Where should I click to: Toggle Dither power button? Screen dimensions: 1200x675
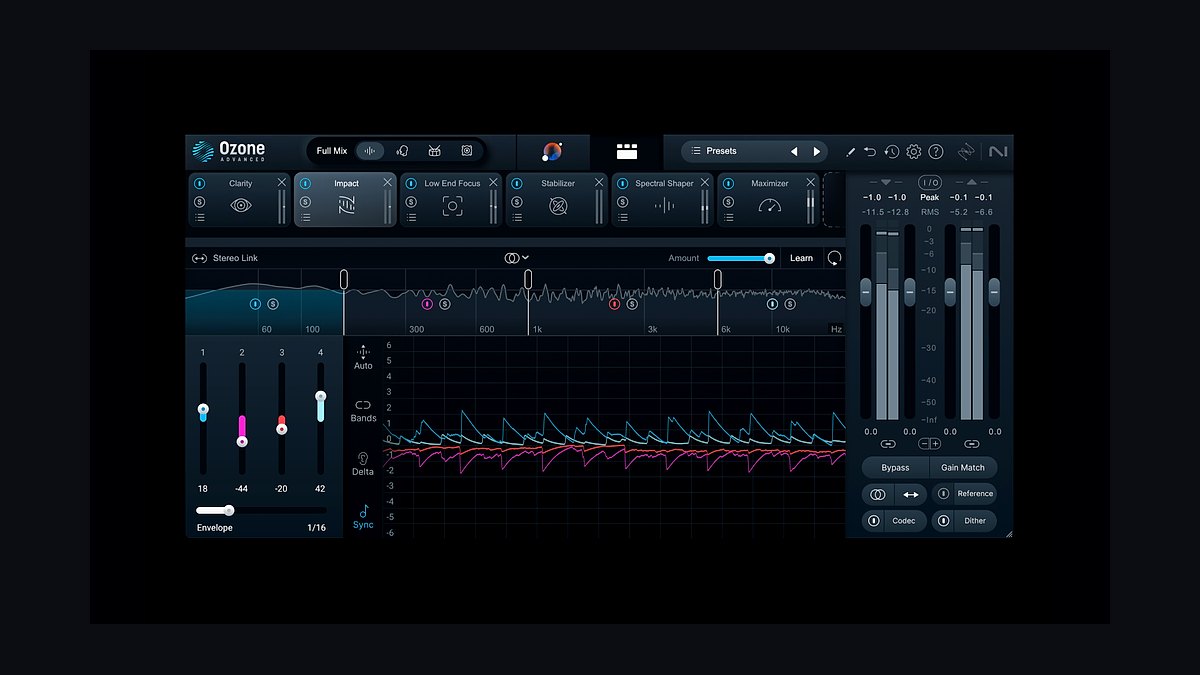tap(943, 521)
